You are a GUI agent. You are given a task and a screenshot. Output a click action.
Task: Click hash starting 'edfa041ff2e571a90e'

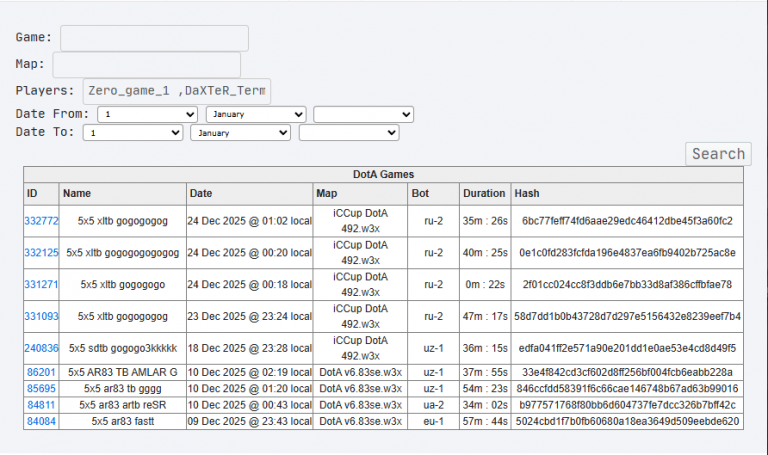pyautogui.click(x=627, y=348)
